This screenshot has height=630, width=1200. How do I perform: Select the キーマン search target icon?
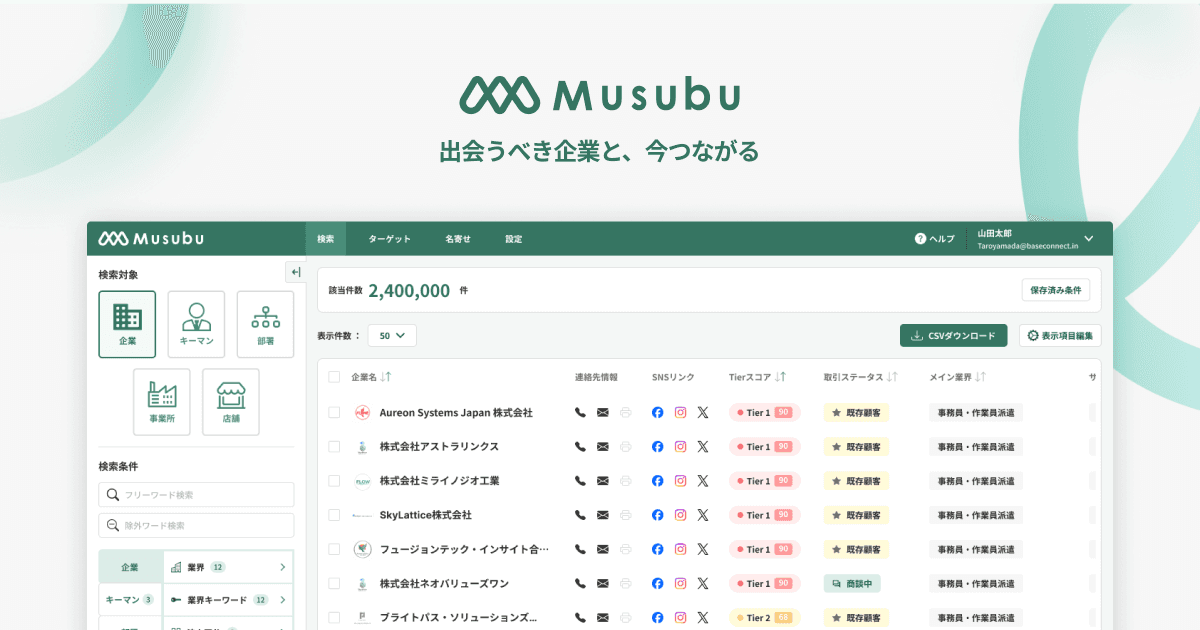tap(196, 323)
